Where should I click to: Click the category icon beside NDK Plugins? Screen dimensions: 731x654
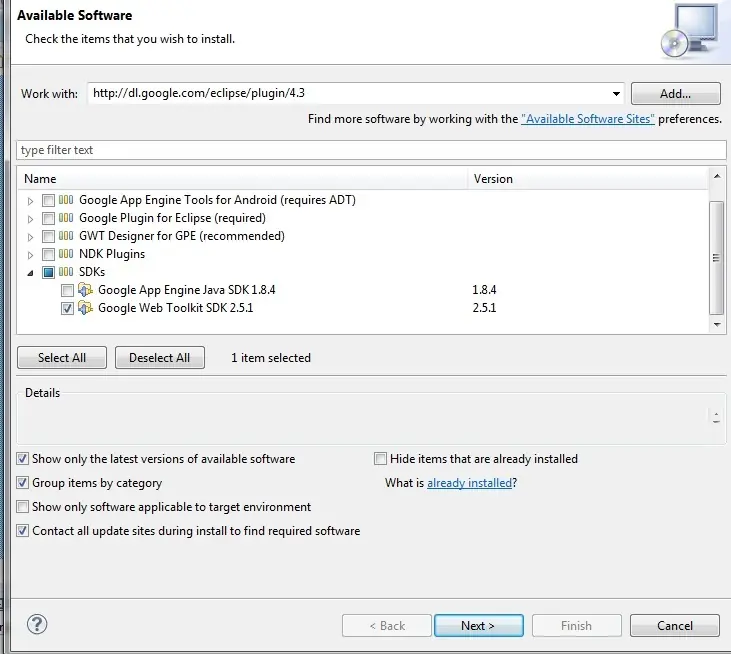pos(66,254)
